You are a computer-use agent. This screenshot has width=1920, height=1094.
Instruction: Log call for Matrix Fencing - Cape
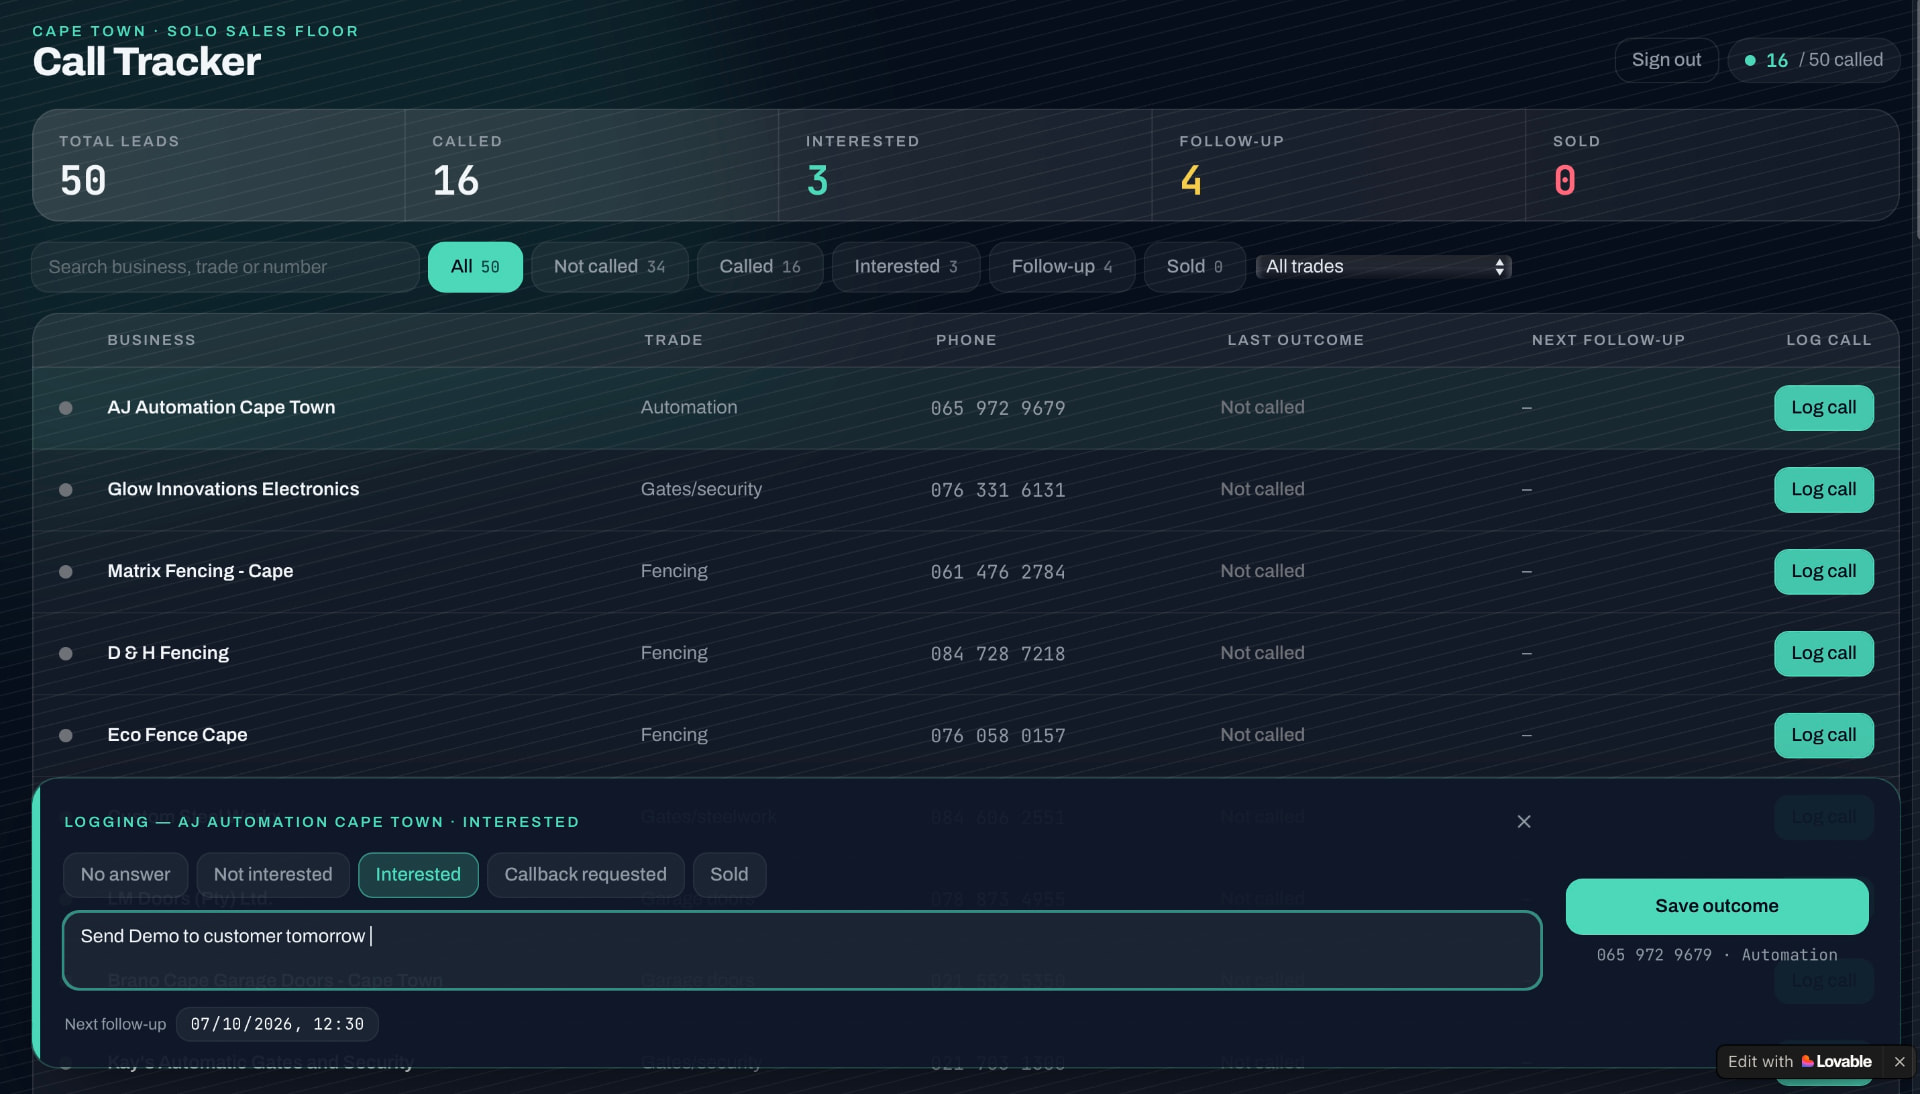tap(1823, 572)
